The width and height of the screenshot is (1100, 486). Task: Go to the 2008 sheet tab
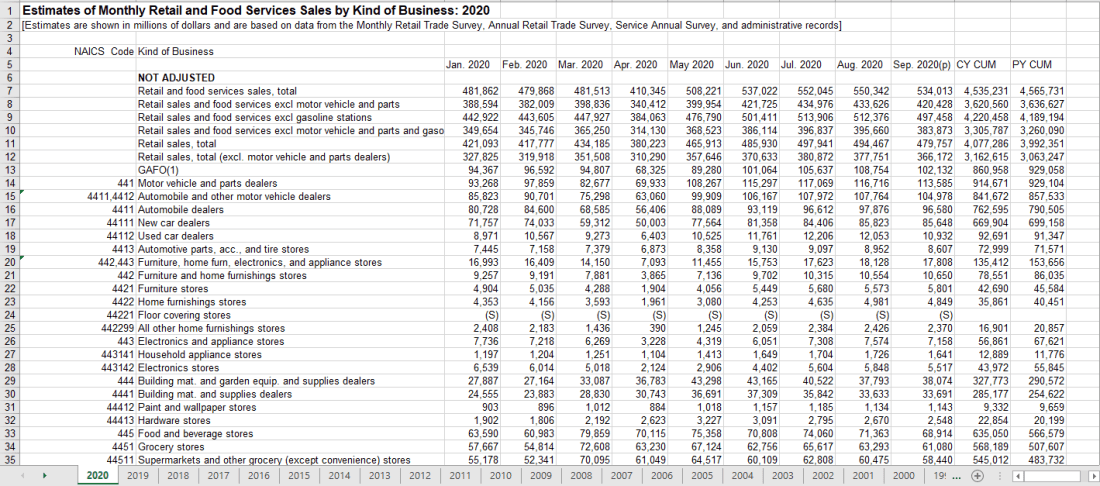[582, 475]
